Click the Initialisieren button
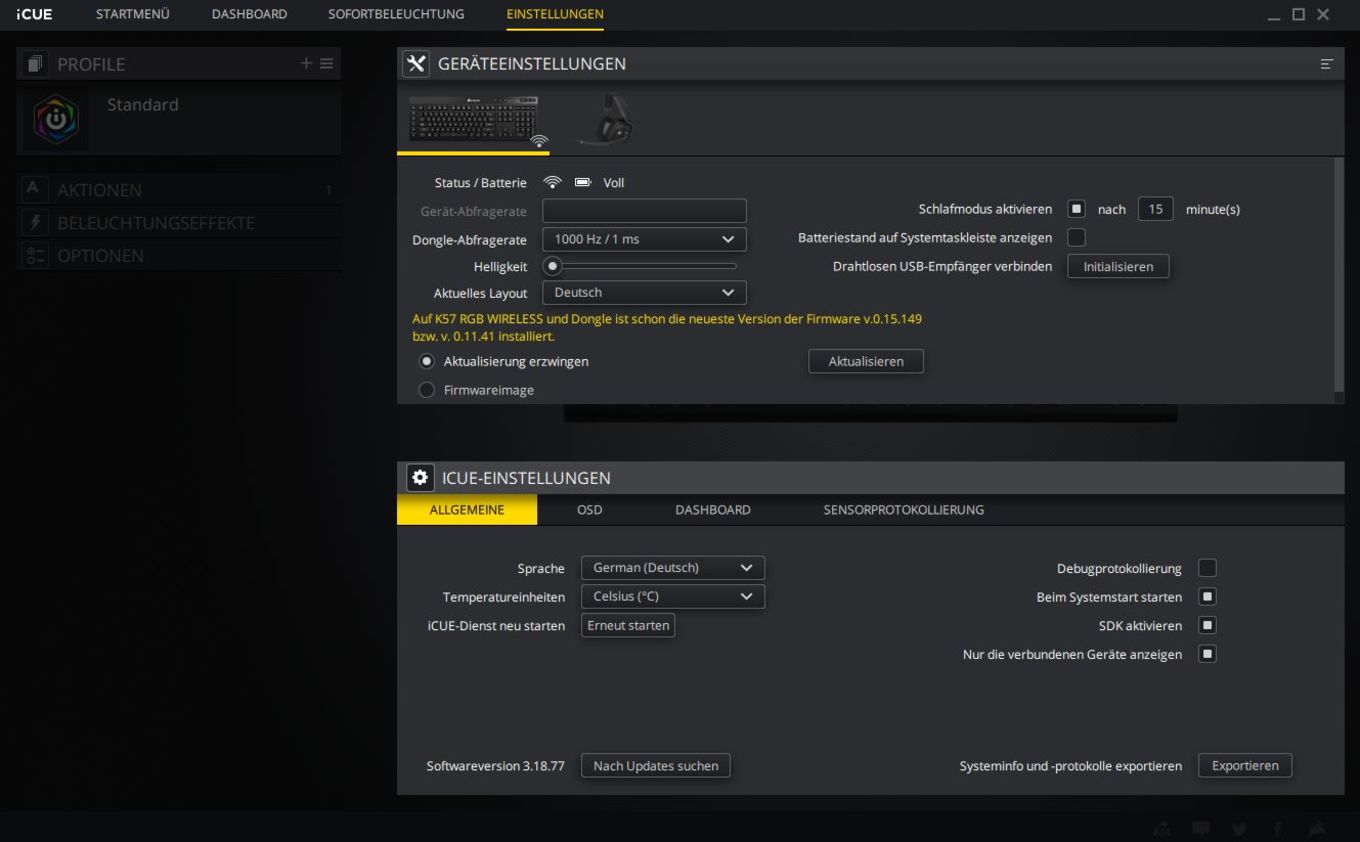Screen dimensions: 1360x842 [x=1118, y=267]
